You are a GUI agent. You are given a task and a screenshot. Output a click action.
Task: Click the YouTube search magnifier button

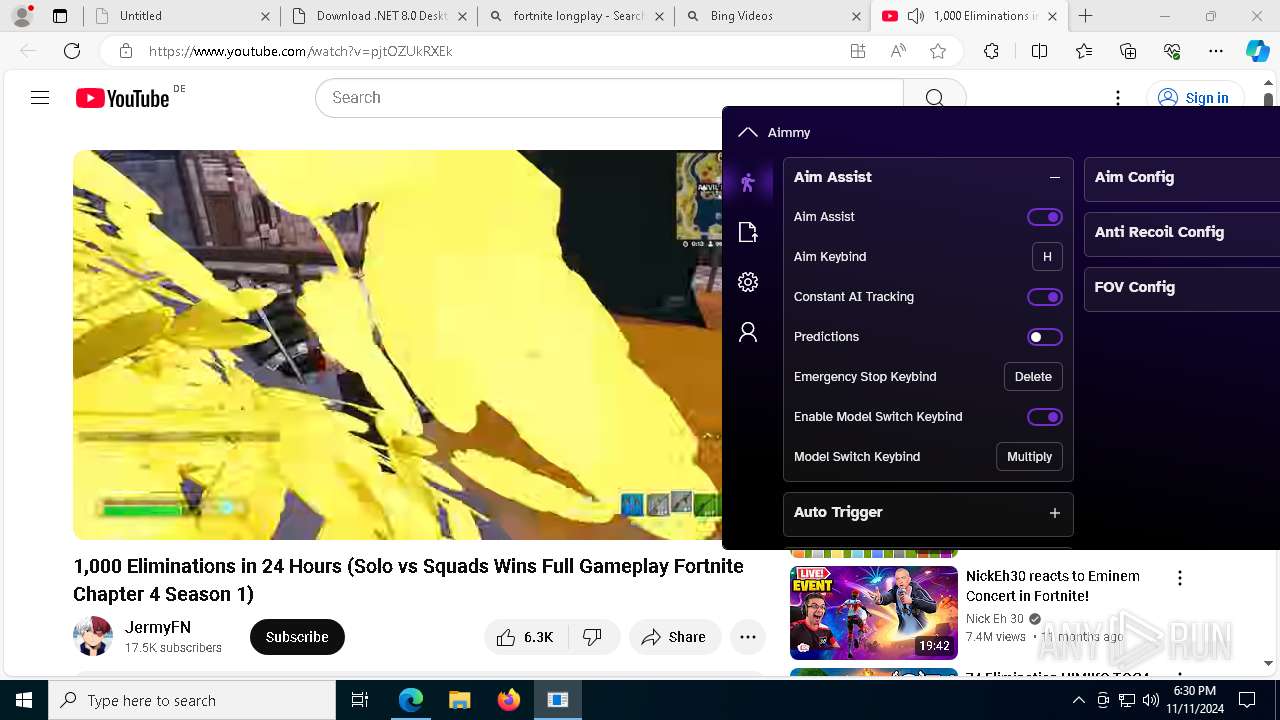pos(934,97)
